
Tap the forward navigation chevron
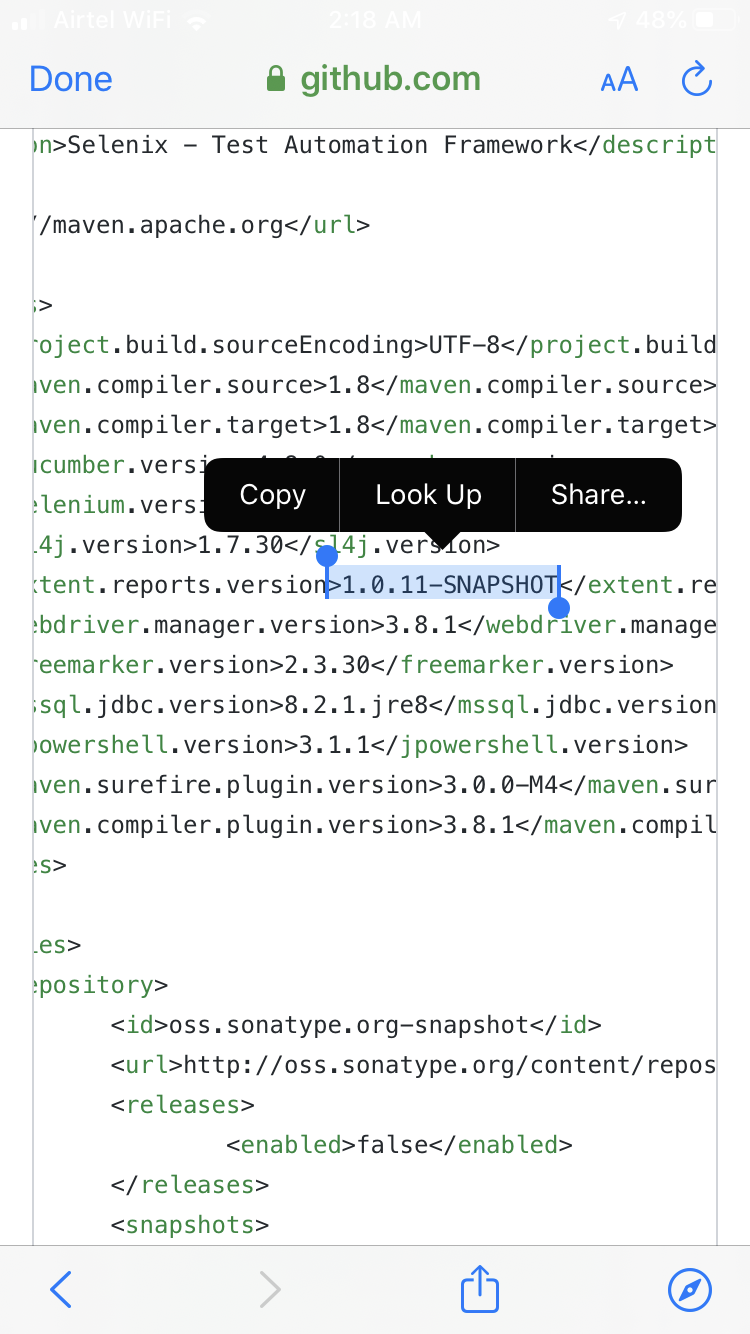(x=270, y=1289)
